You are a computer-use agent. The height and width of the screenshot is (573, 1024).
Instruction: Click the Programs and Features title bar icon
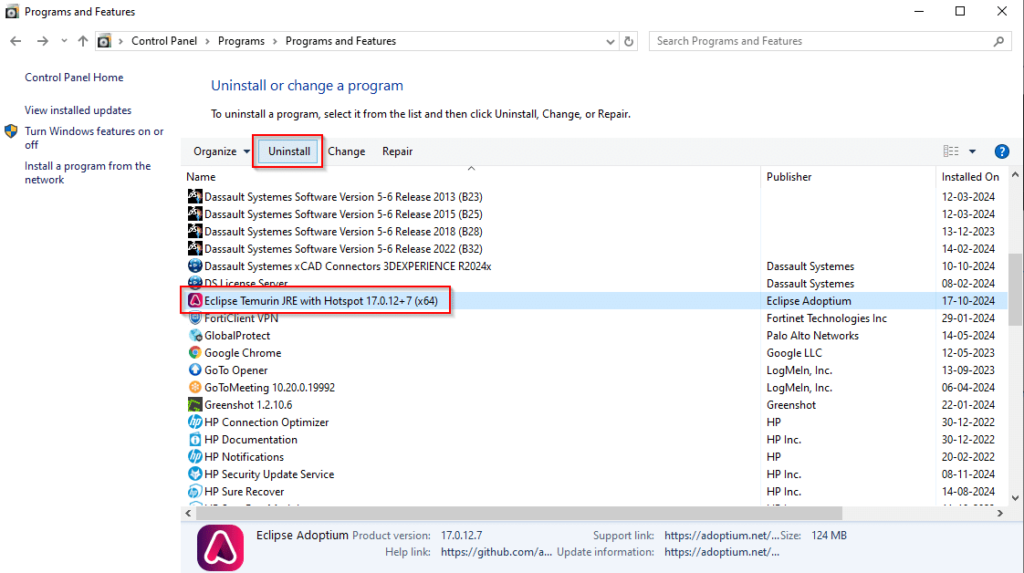[x=12, y=12]
